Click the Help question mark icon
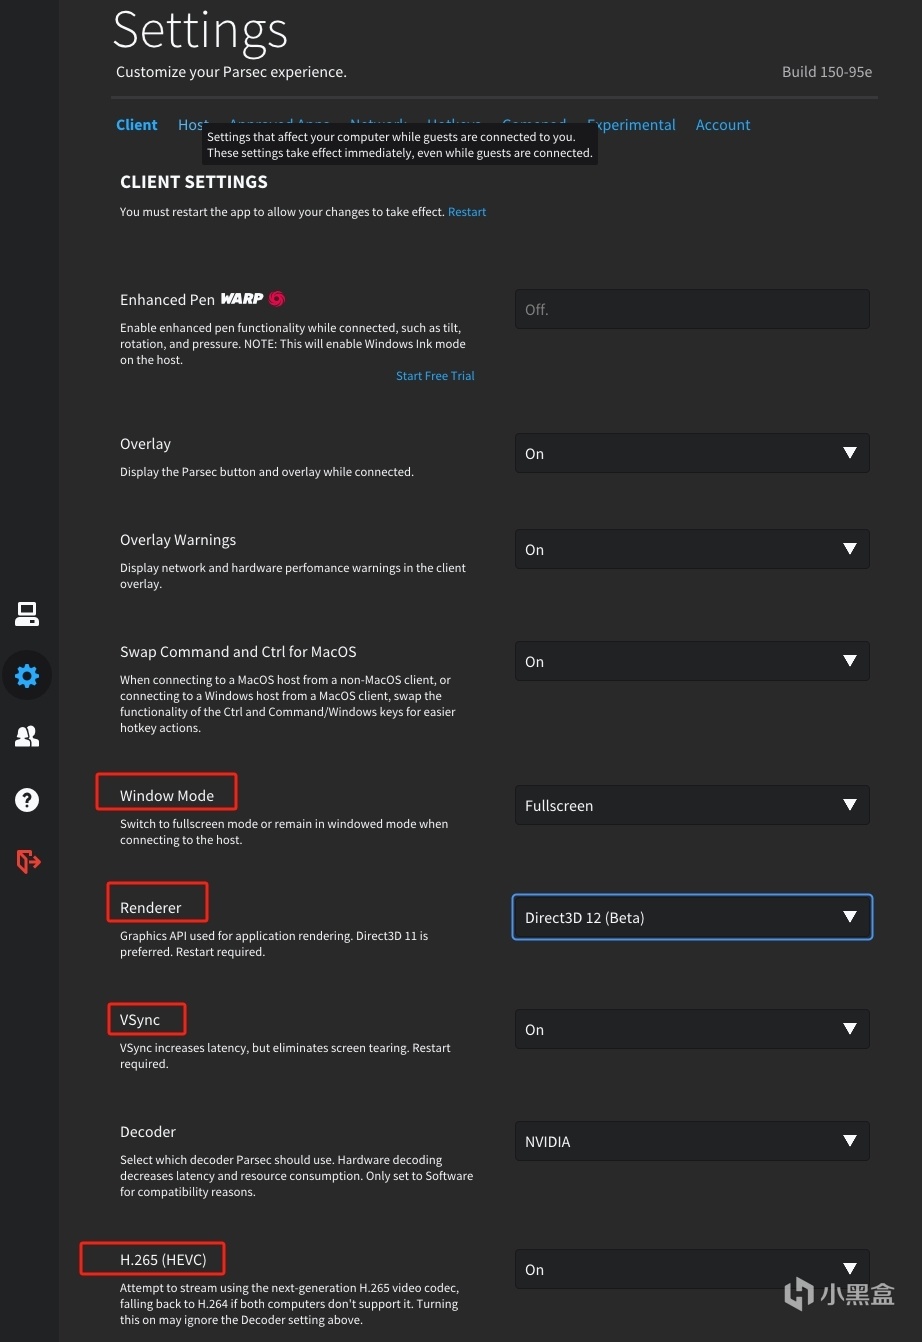The width and height of the screenshot is (922, 1342). 27,800
